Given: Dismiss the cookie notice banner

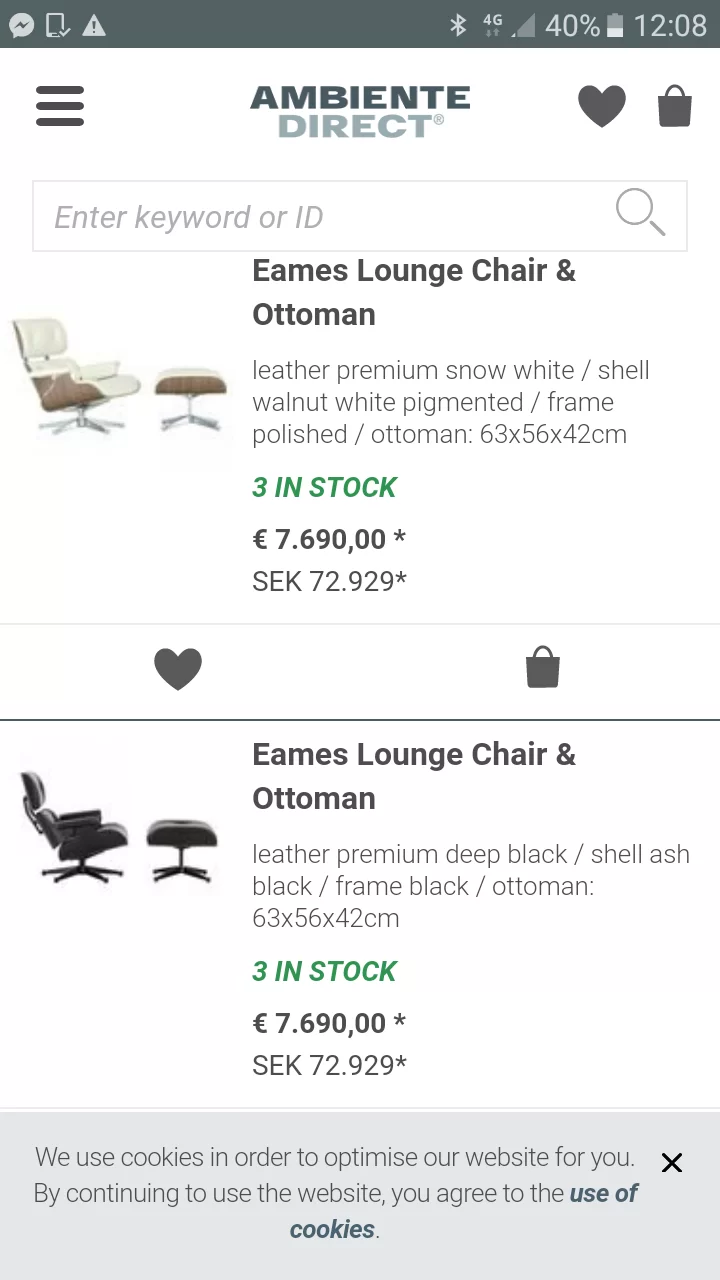Looking at the screenshot, I should pyautogui.click(x=672, y=1162).
